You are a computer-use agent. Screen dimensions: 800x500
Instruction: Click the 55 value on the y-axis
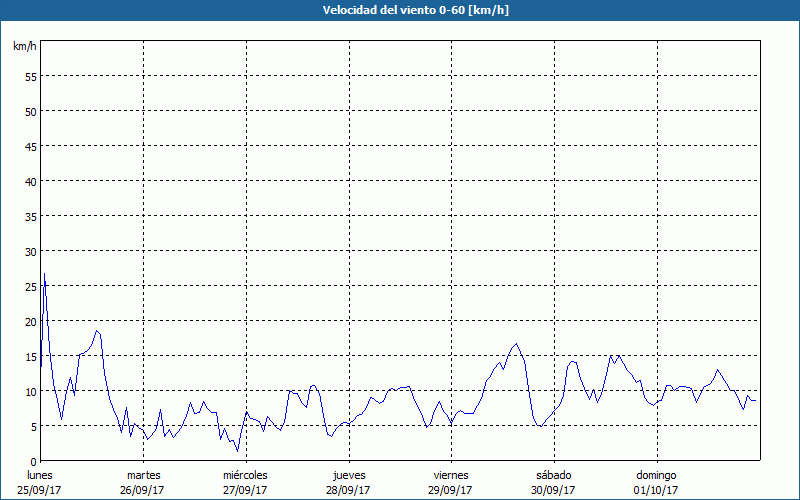pyautogui.click(x=30, y=76)
